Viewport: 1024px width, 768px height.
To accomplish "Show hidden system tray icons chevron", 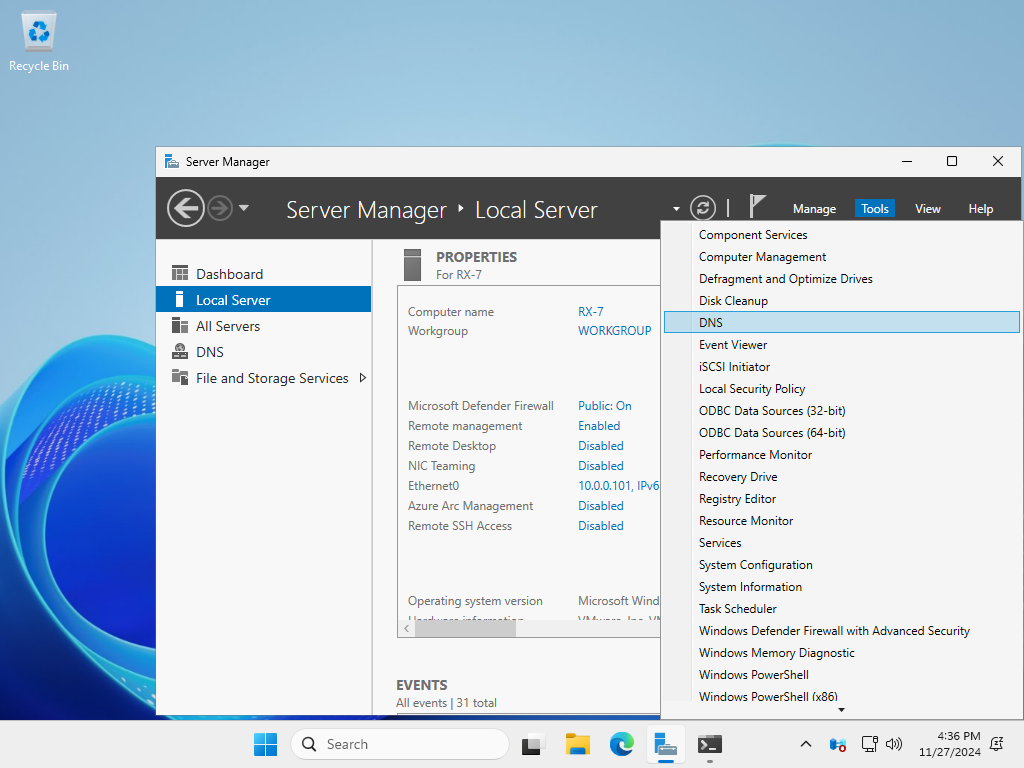I will point(806,744).
